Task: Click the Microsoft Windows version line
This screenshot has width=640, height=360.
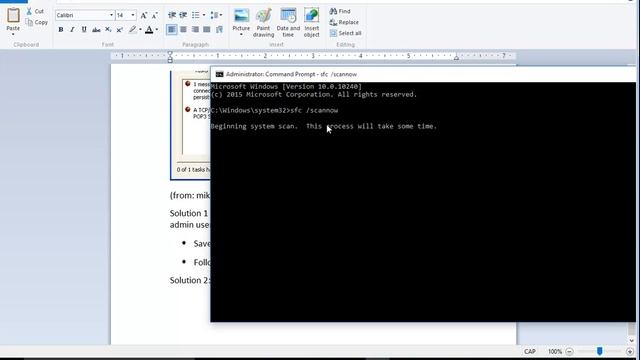Action: point(286,87)
